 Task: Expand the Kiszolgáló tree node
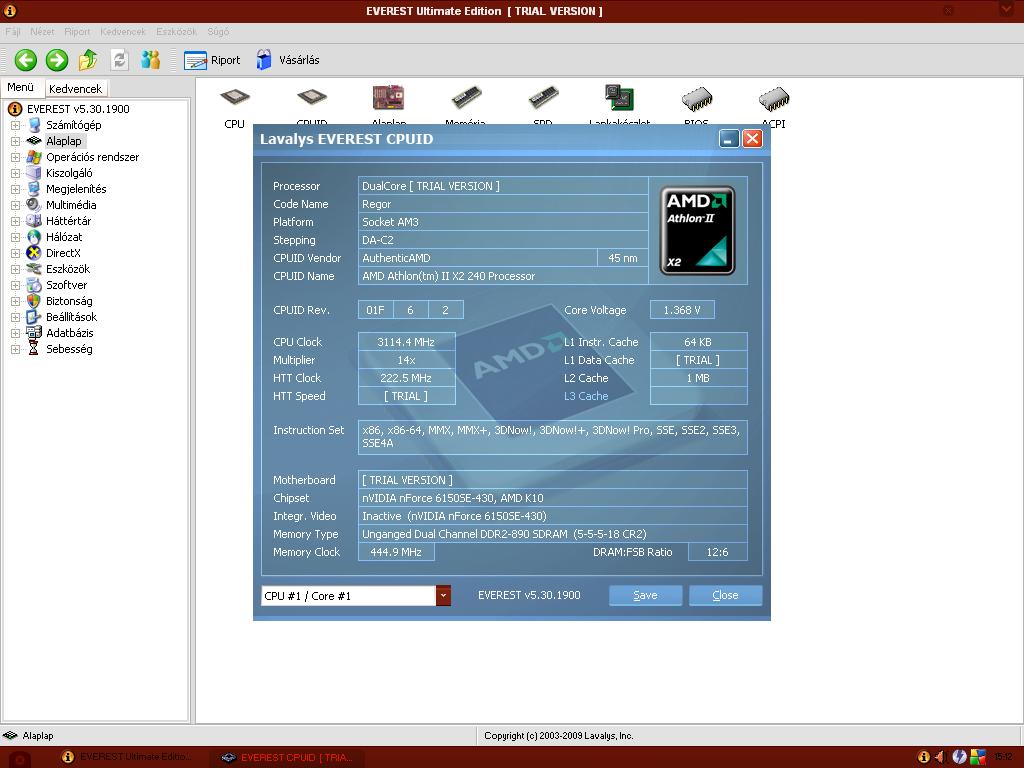tap(15, 173)
